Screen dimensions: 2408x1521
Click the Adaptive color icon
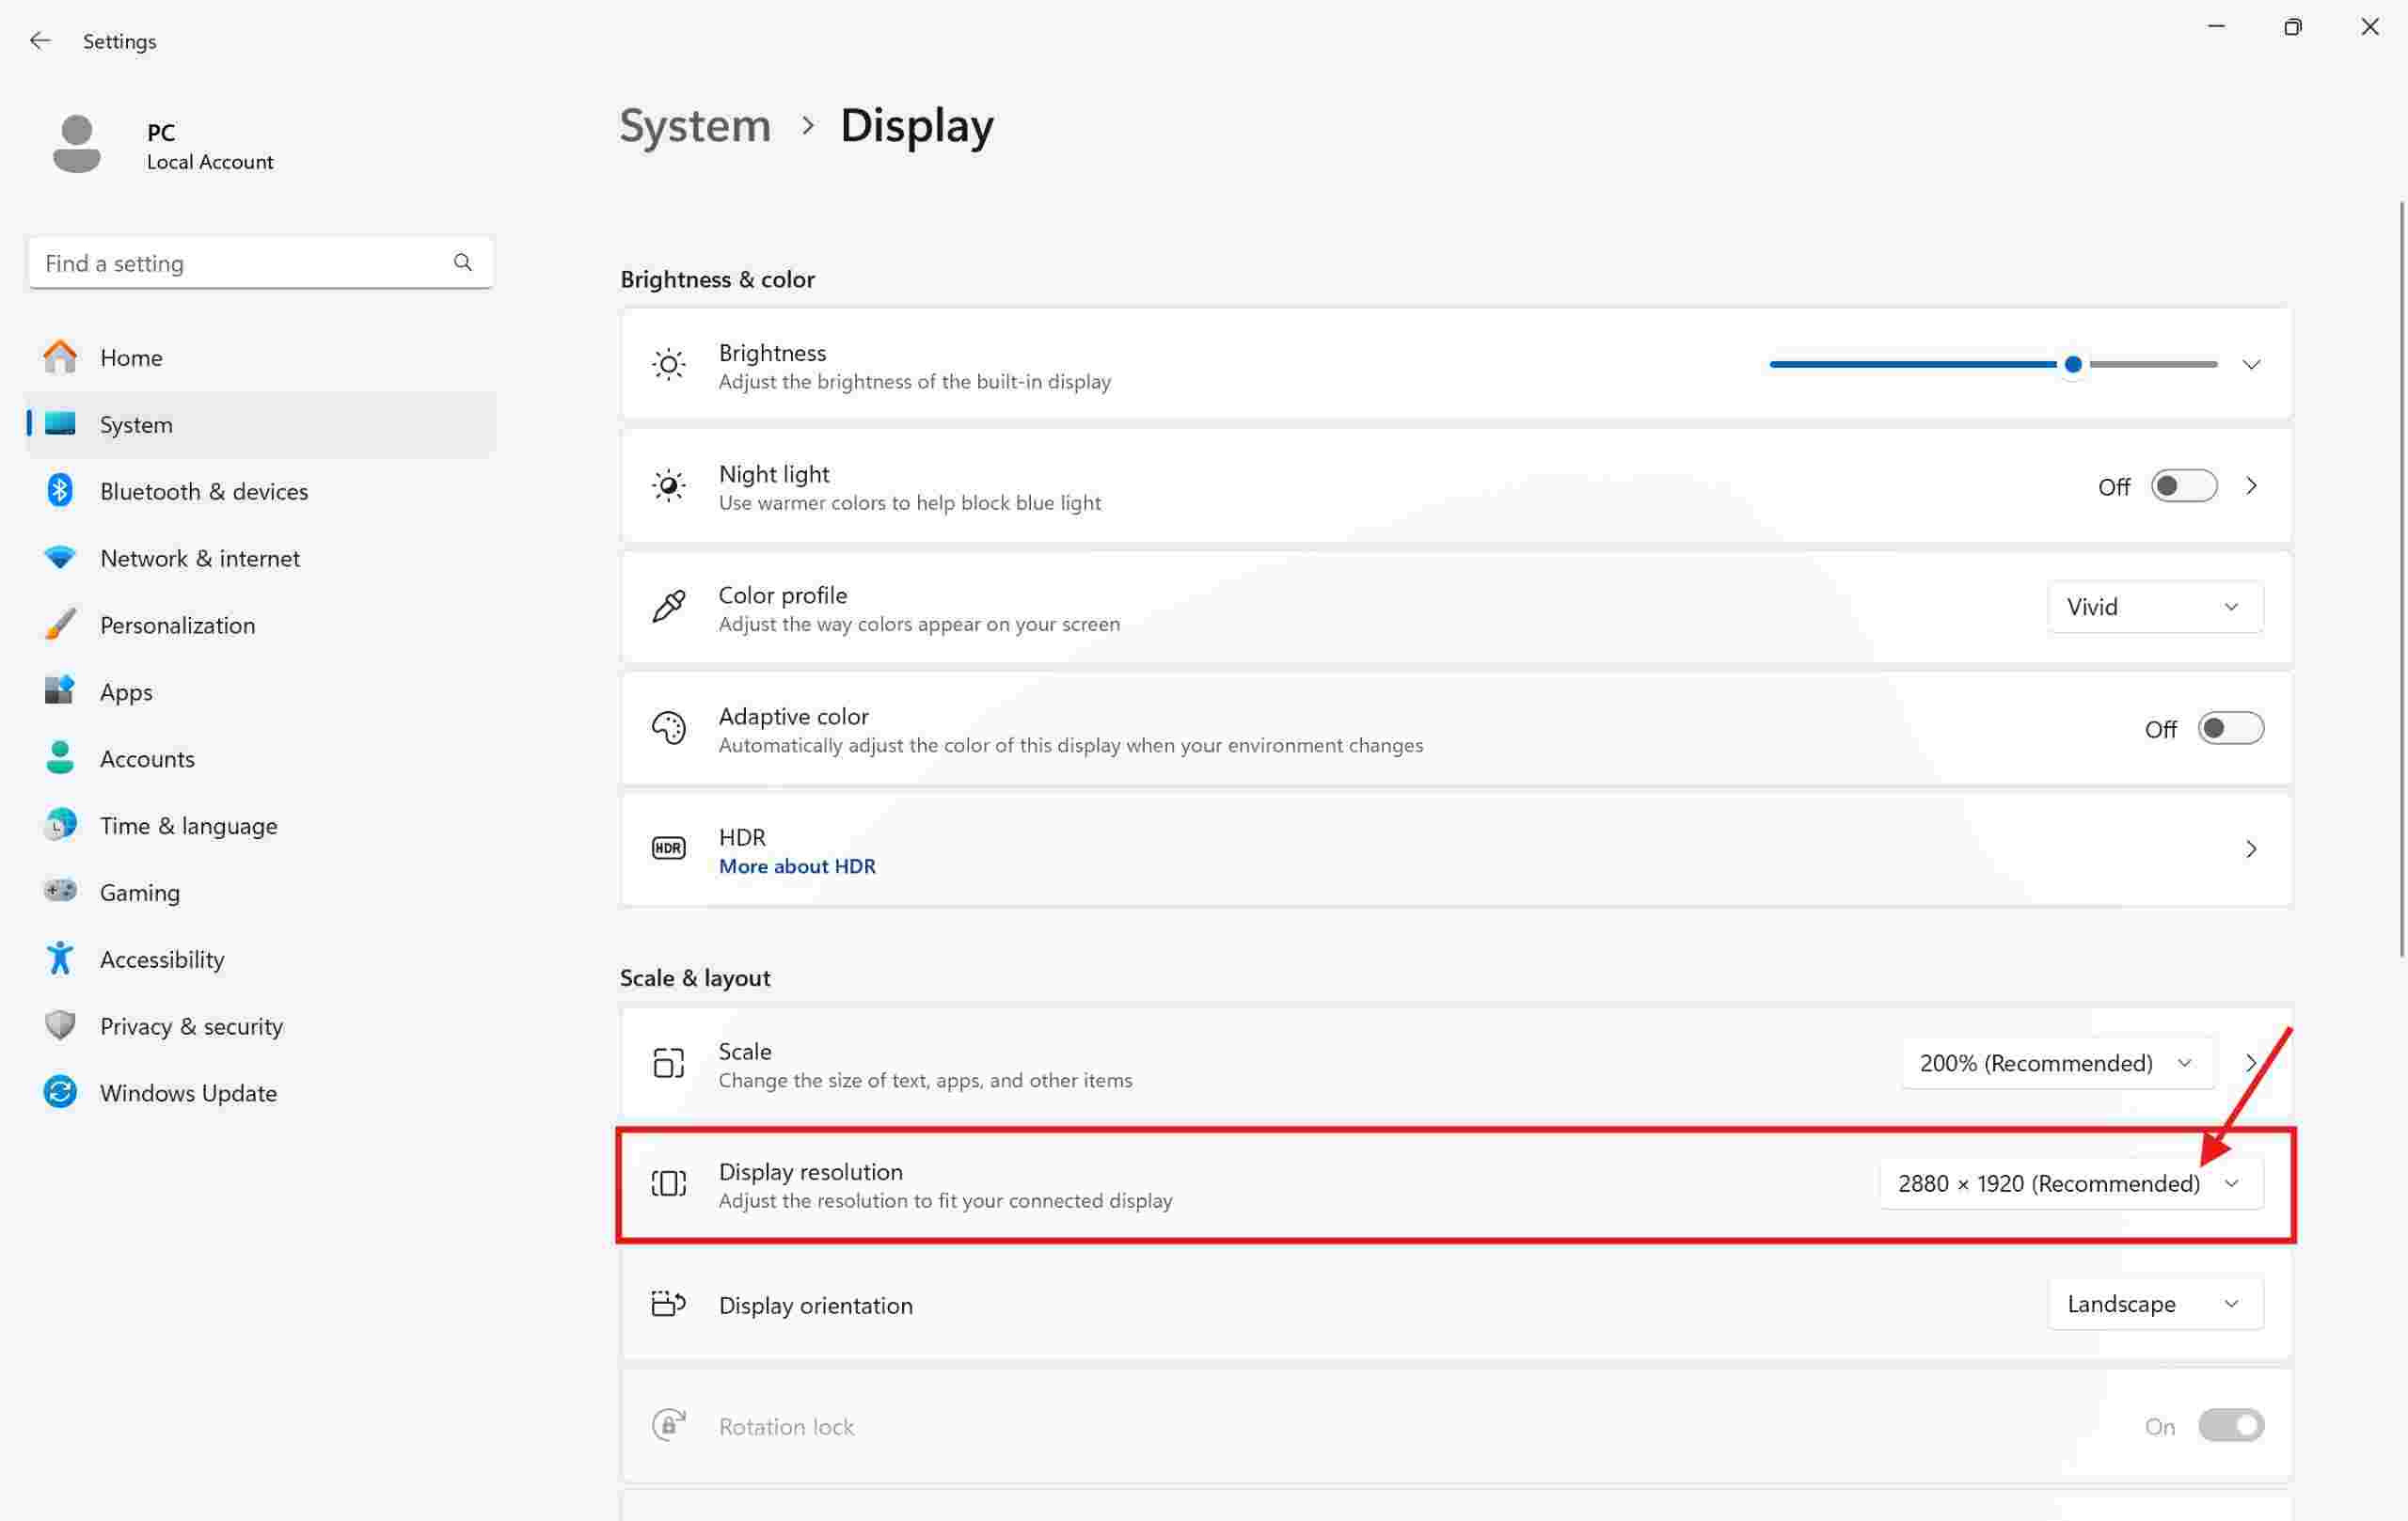[668, 727]
